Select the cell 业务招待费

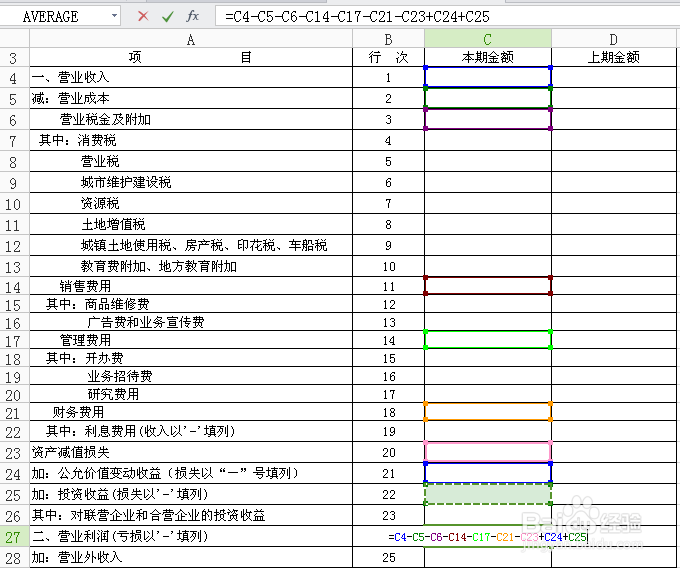tap(191, 376)
